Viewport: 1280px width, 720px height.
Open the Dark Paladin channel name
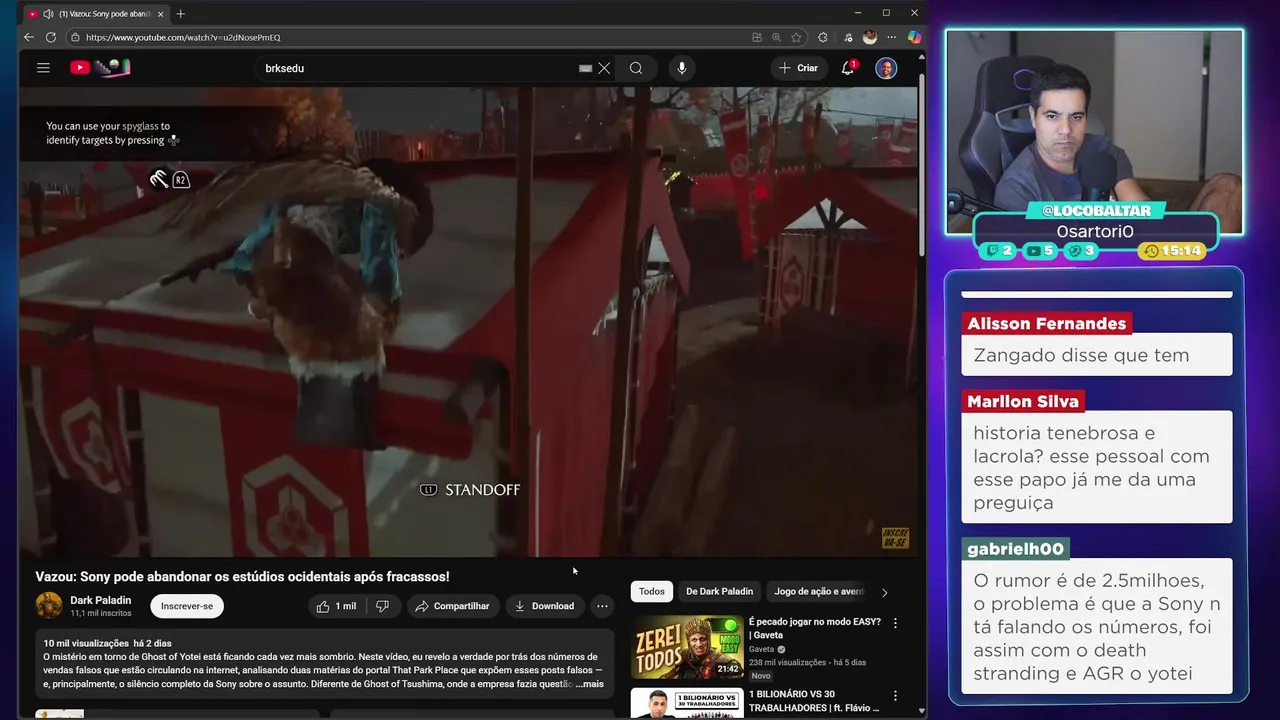coord(100,600)
